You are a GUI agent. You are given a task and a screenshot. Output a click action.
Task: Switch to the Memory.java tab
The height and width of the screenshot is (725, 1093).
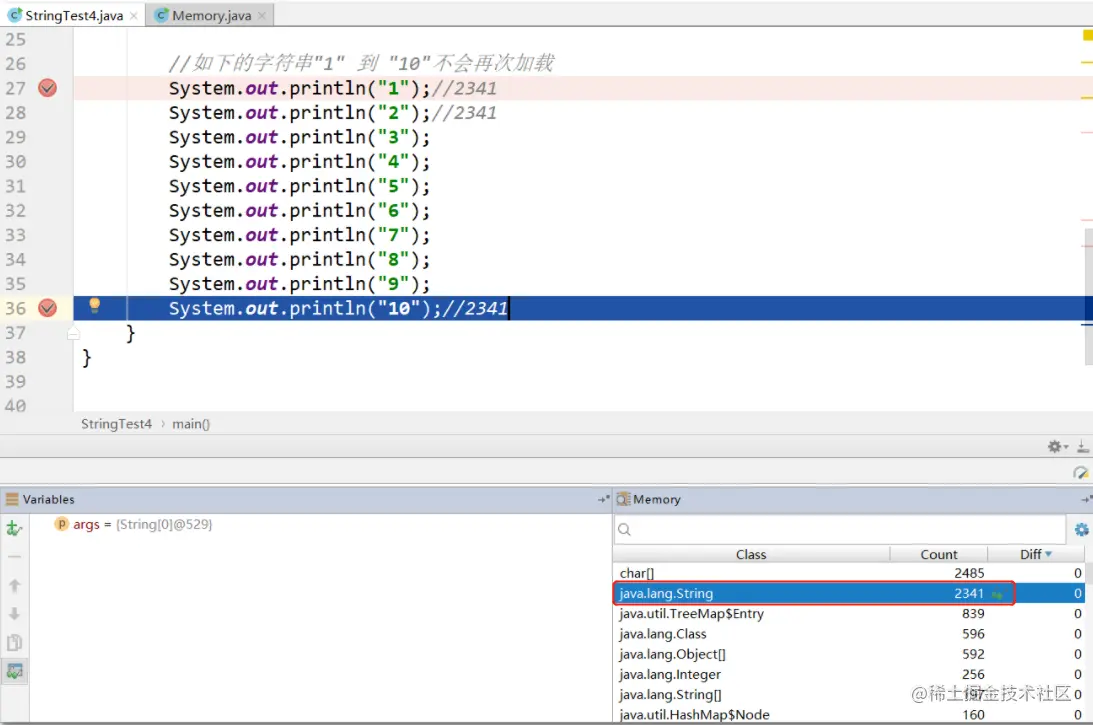[211, 15]
